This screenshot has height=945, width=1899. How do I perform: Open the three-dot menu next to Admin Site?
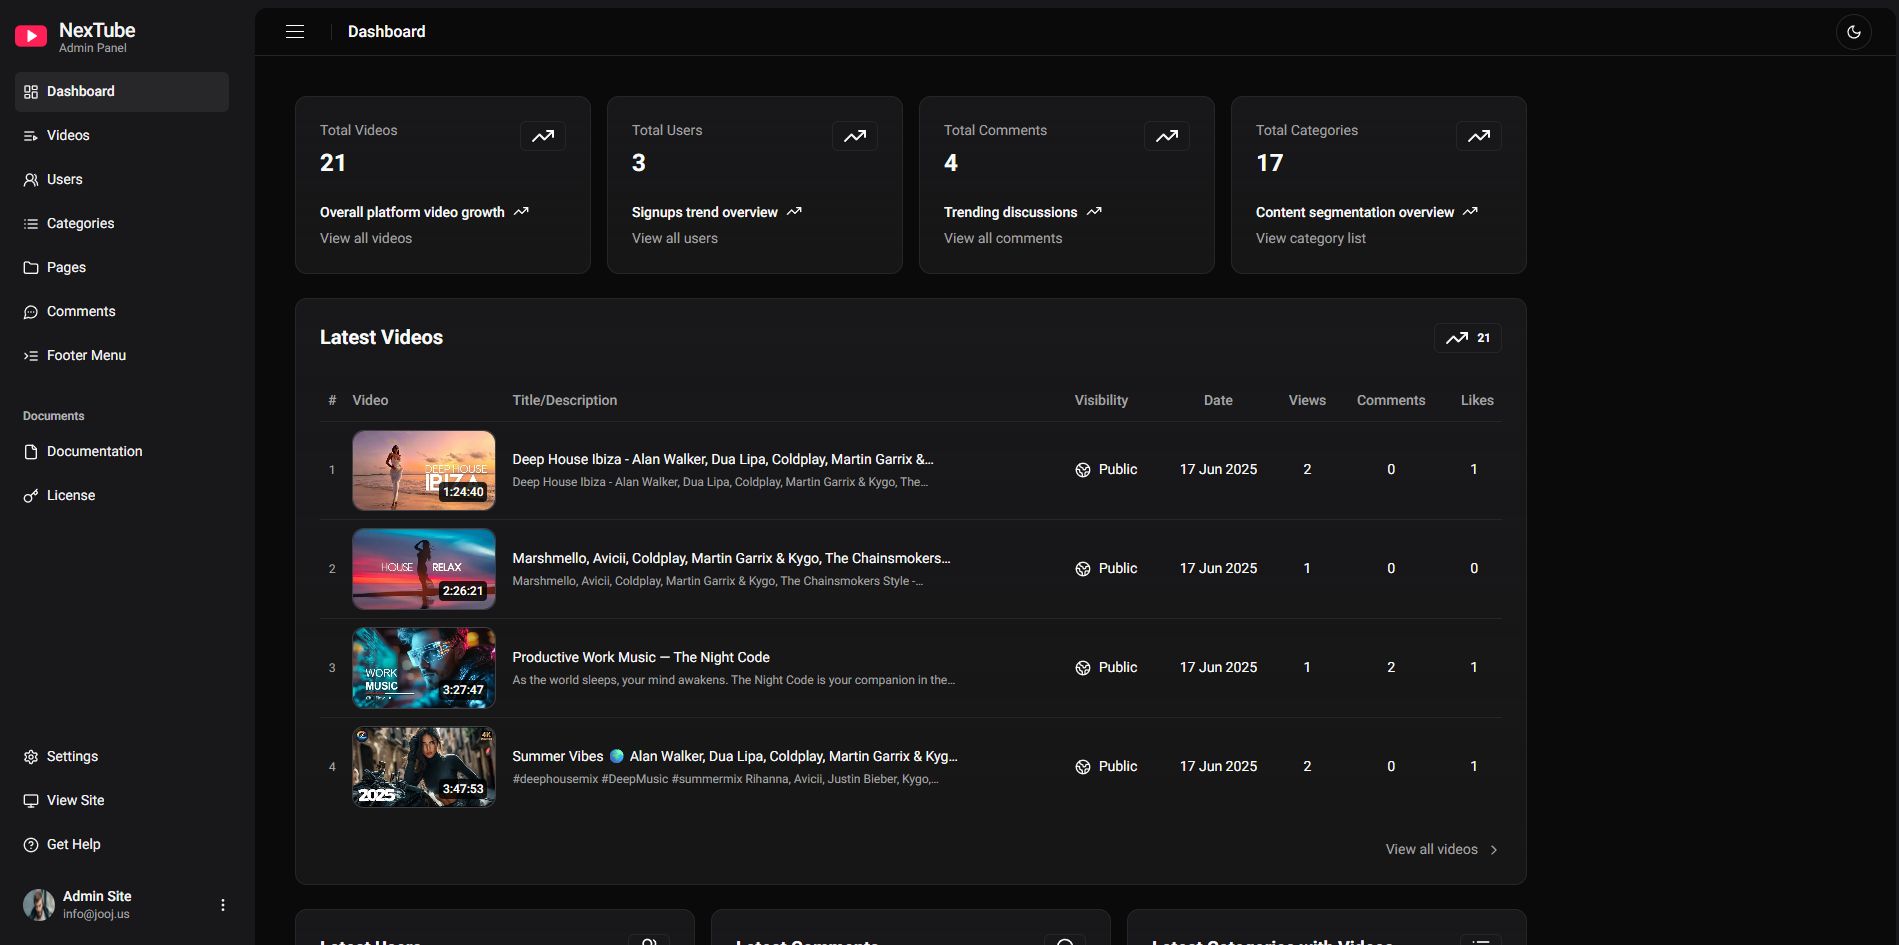[223, 905]
